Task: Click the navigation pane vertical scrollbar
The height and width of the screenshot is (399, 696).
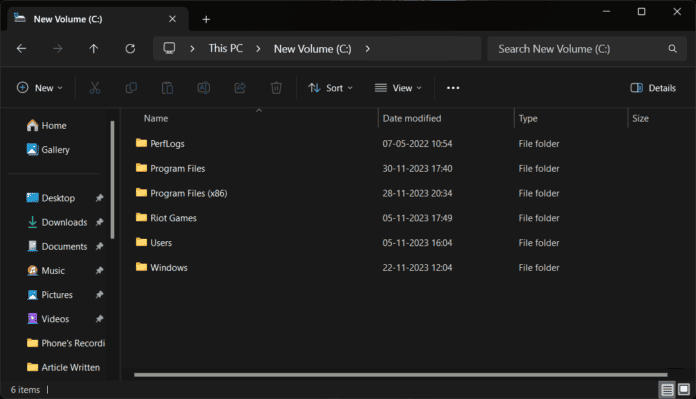Action: 112,180
